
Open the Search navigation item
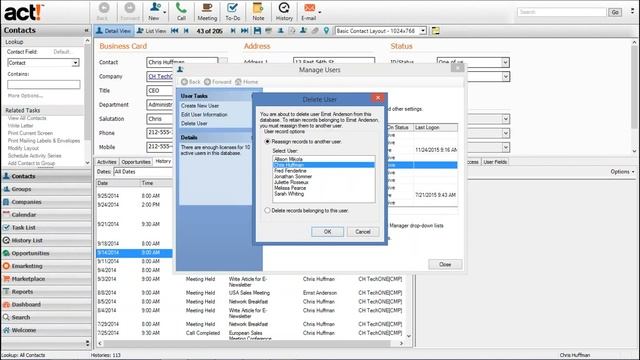(46, 317)
